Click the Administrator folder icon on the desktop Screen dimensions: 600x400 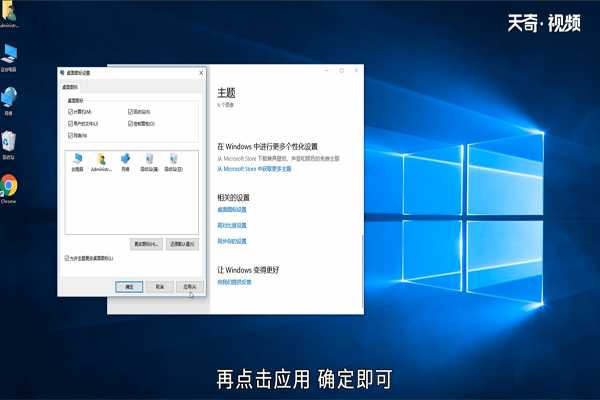tap(8, 14)
